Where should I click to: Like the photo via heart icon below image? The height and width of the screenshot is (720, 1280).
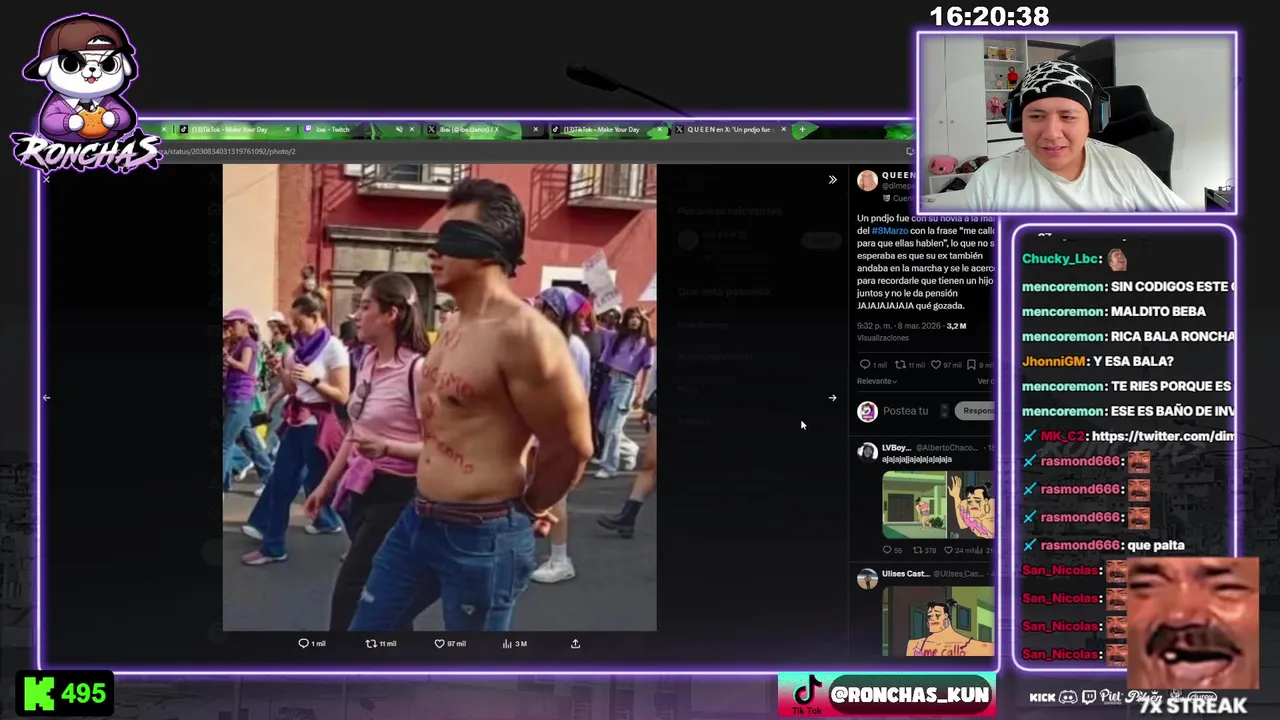439,644
